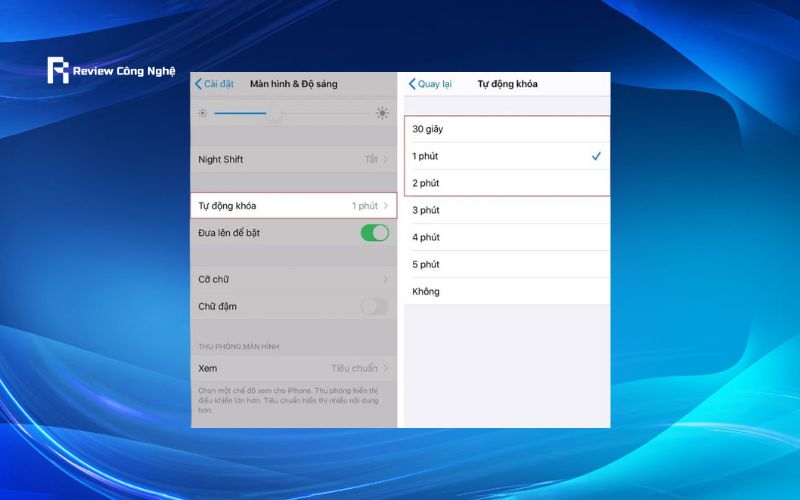This screenshot has width=800, height=500.
Task: Open Tự động khóa setting
Action: [x=293, y=206]
